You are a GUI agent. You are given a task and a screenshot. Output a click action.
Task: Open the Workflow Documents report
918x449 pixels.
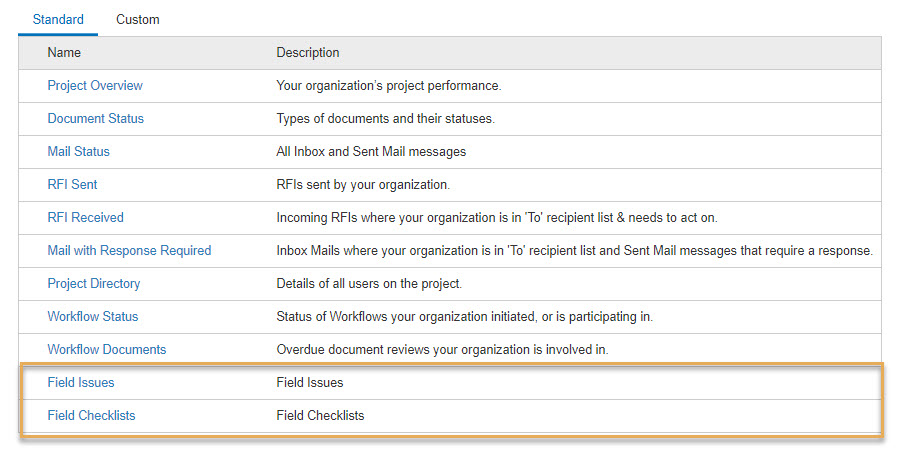point(107,349)
